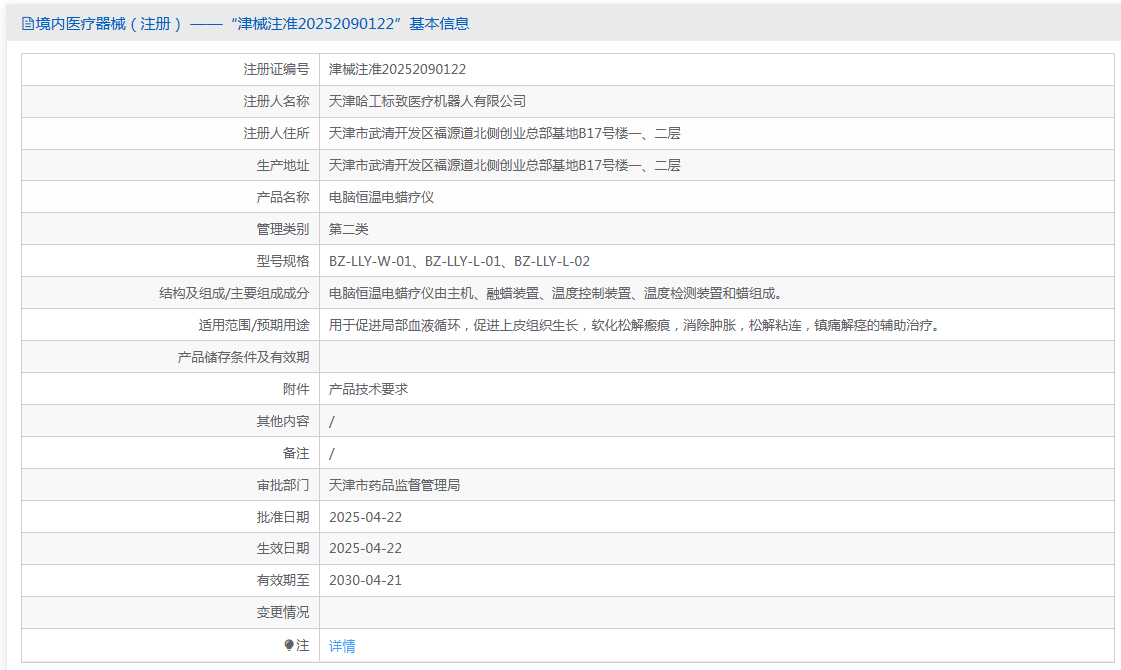Click the slash value in the 备注 row
Image resolution: width=1121 pixels, height=670 pixels.
click(x=332, y=453)
